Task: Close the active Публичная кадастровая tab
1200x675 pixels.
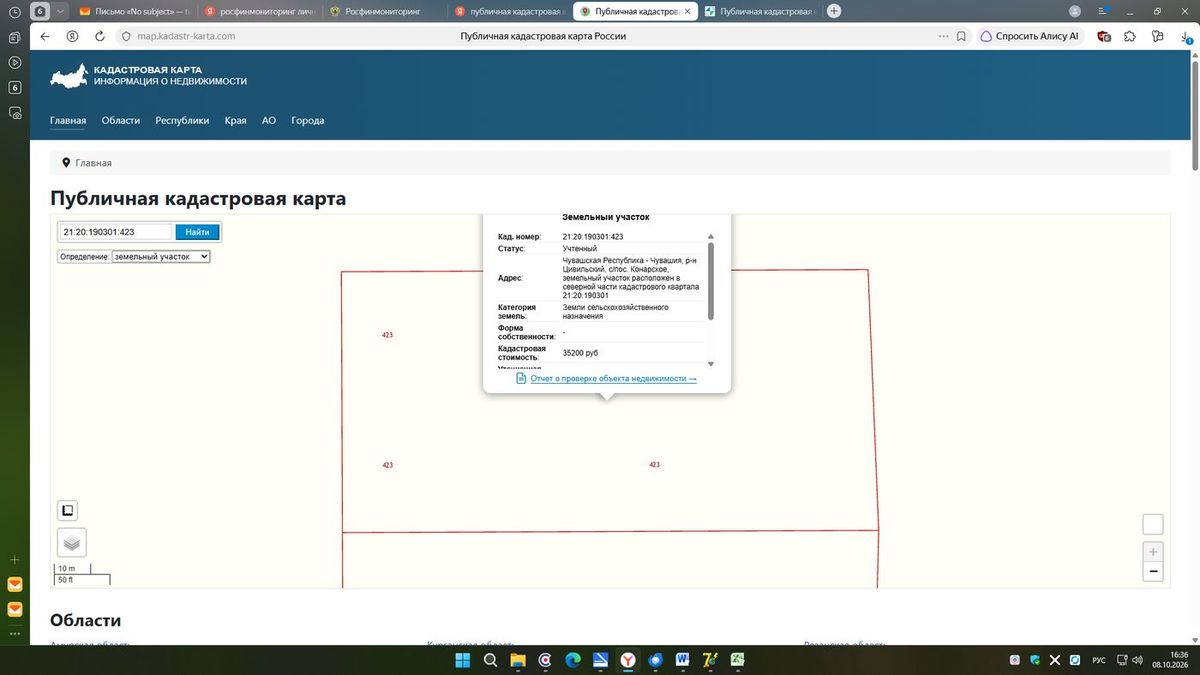Action: tap(688, 11)
